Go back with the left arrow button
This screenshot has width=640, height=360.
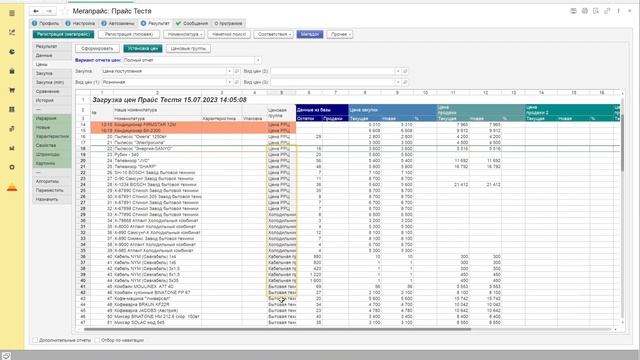point(36,11)
